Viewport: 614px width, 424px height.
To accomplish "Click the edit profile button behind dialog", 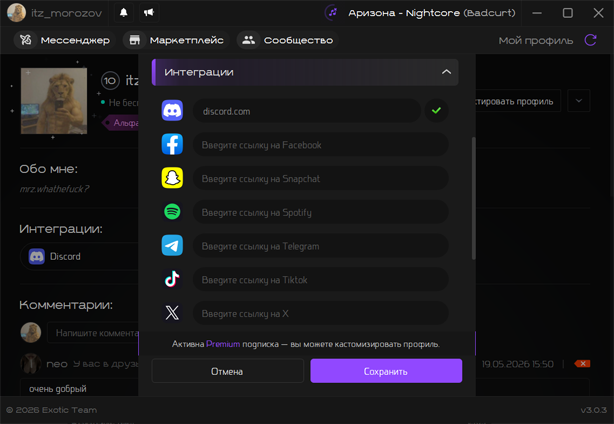I will 518,101.
